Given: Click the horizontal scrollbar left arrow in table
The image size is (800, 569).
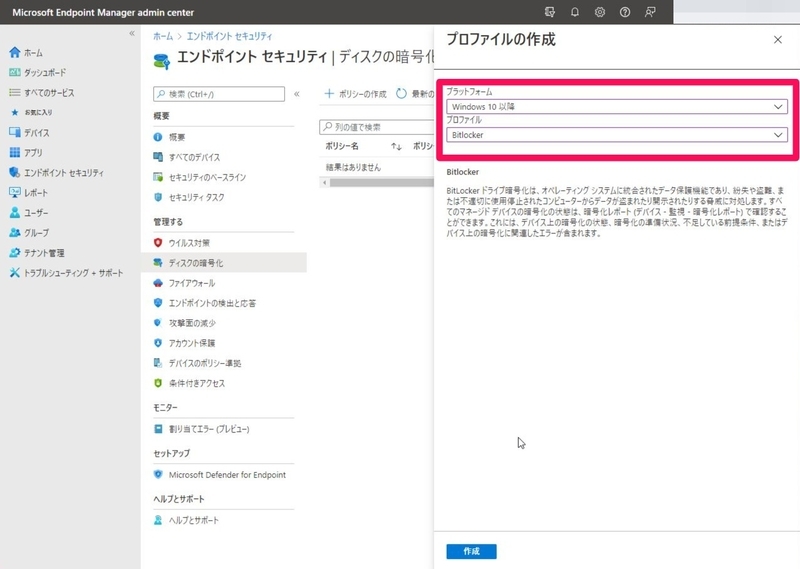Looking at the screenshot, I should point(324,182).
